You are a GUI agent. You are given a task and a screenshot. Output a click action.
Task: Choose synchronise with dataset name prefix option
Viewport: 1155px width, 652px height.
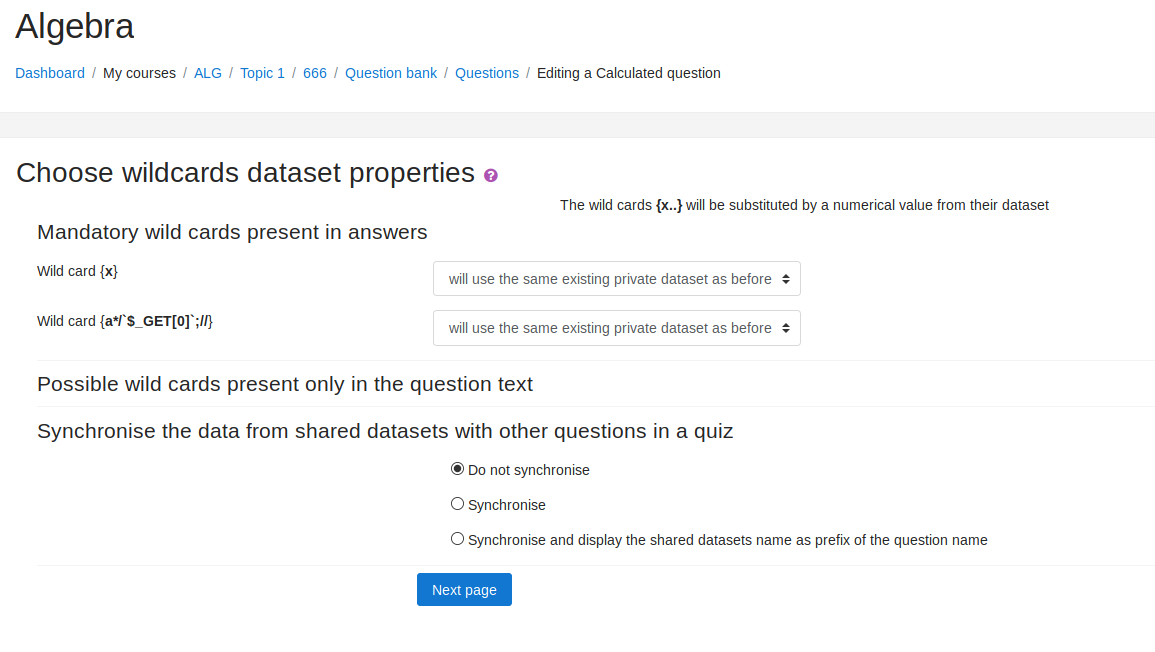[x=458, y=539]
